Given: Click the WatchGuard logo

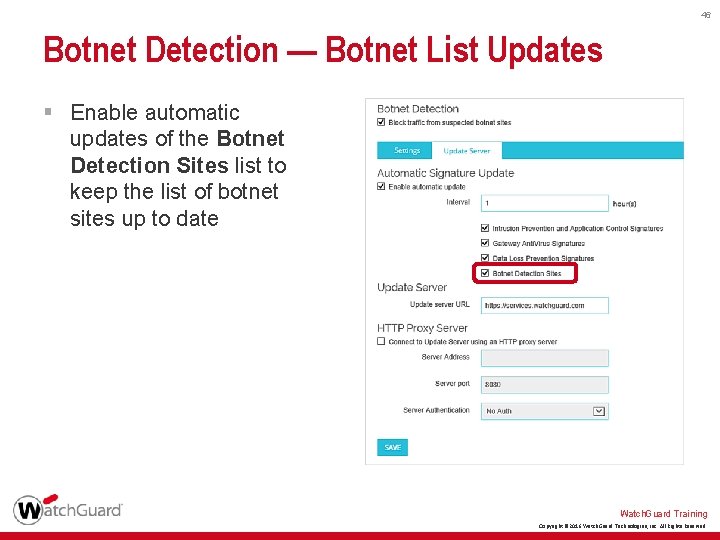Looking at the screenshot, I should coord(68,509).
